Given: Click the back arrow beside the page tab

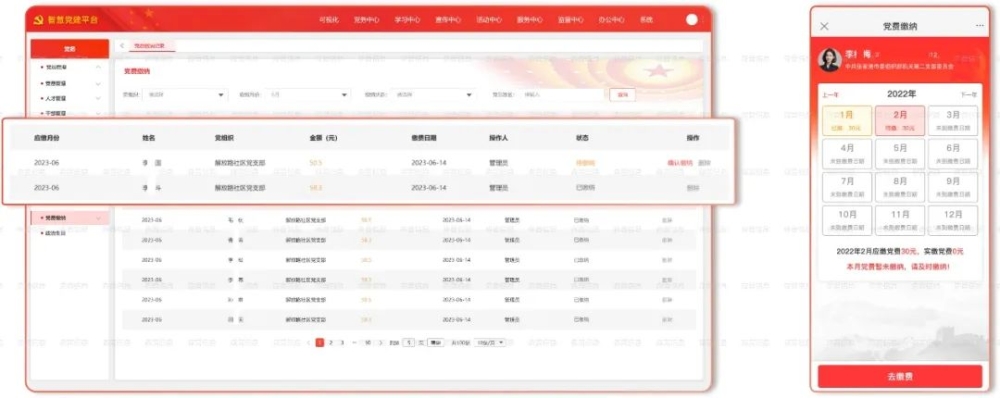Looking at the screenshot, I should (x=122, y=46).
